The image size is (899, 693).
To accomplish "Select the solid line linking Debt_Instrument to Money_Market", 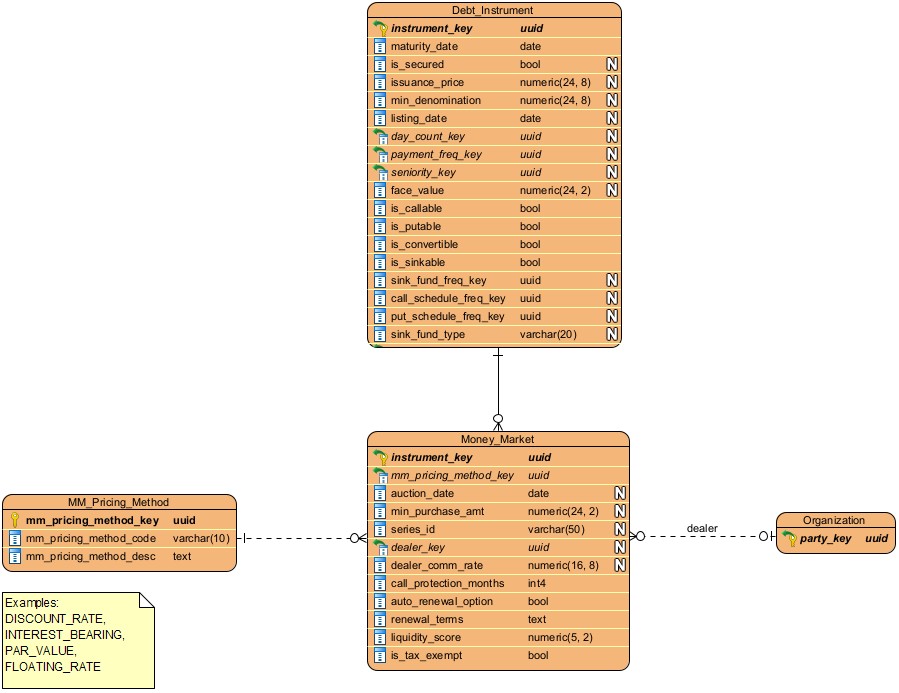I will click(498, 385).
